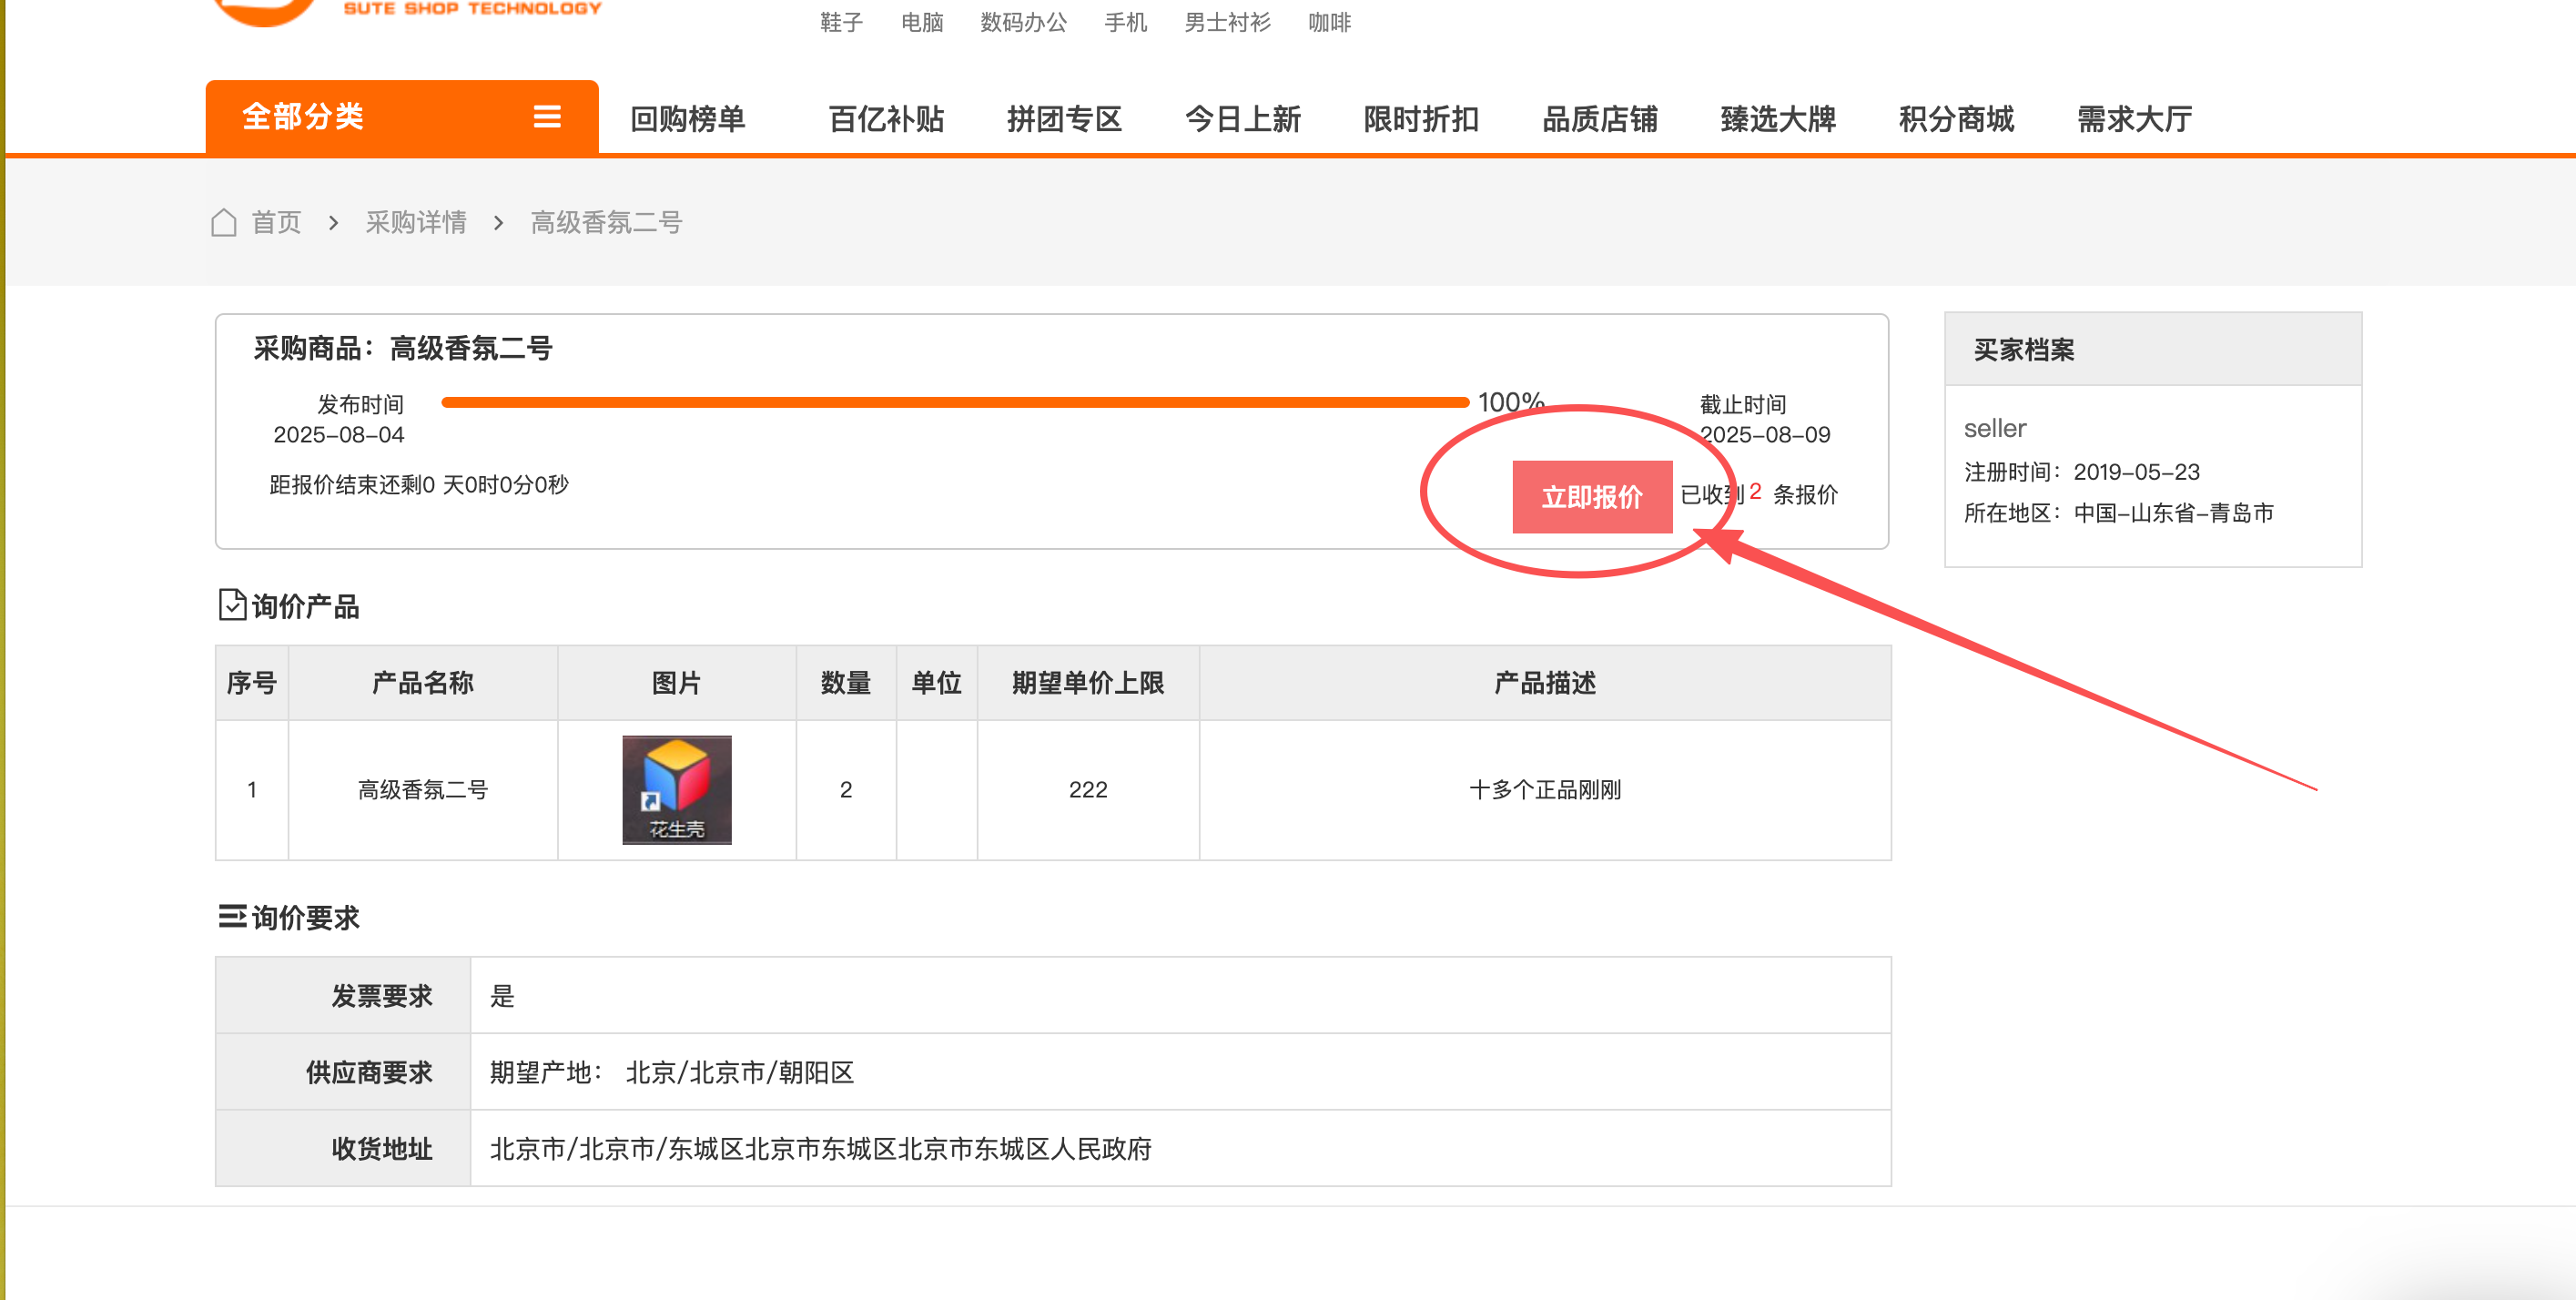Click chevron after 采购详情 in breadcrumb

click(498, 222)
